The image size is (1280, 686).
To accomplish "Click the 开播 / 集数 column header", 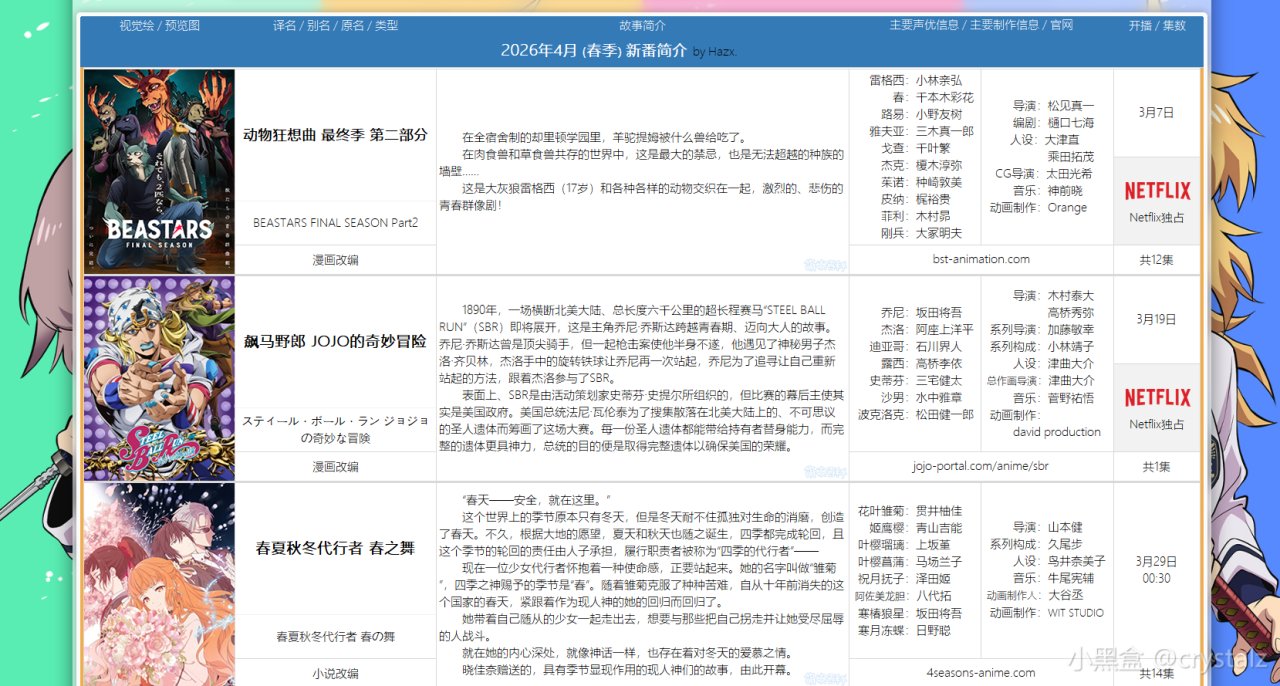I will coord(1157,25).
